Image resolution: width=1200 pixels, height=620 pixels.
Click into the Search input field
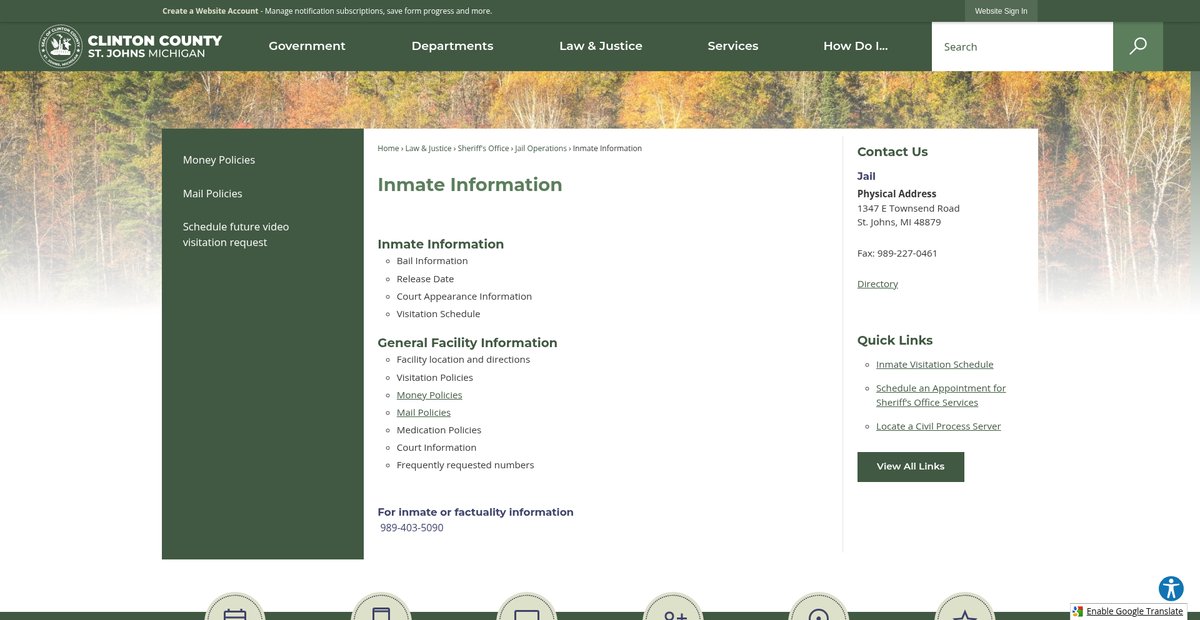[x=1021, y=47]
